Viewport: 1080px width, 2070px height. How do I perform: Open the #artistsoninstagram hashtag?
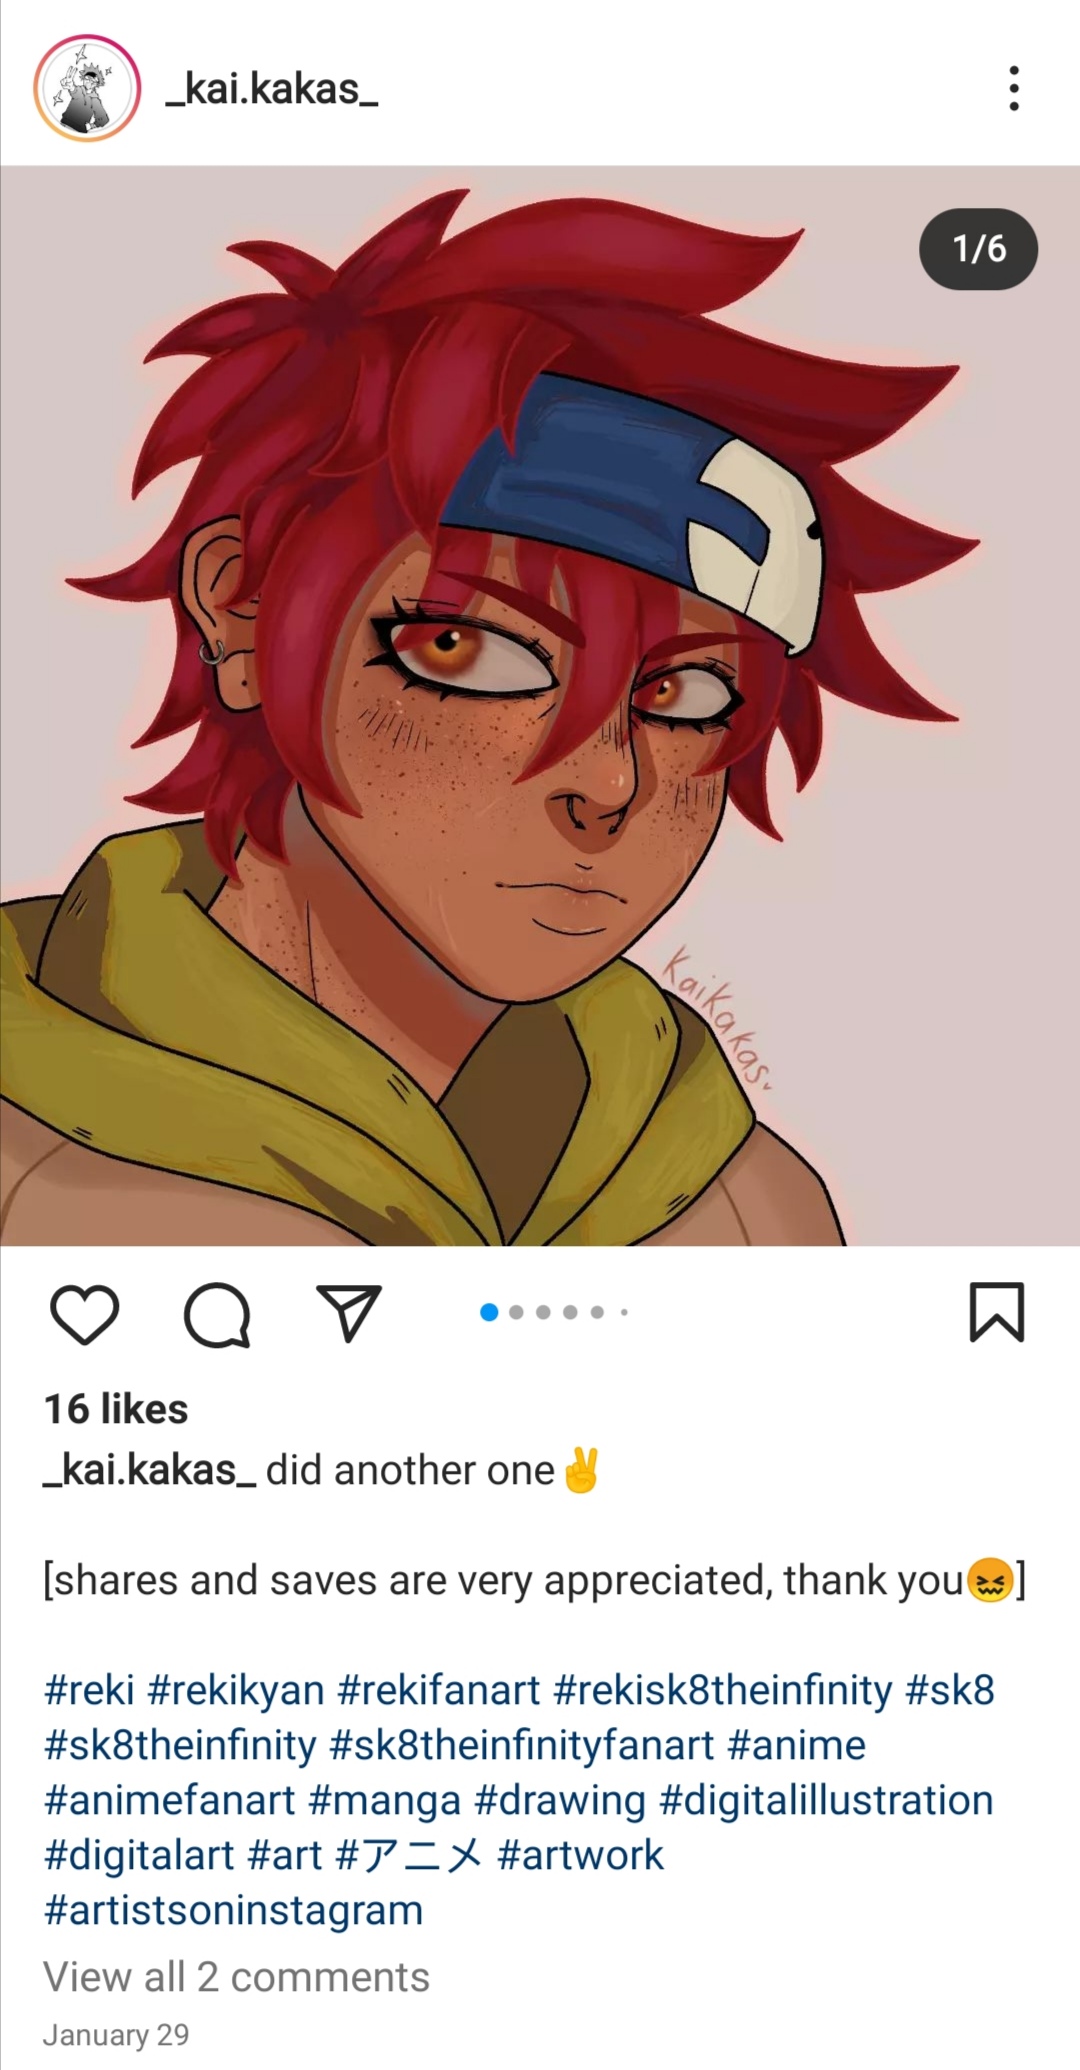(x=233, y=1910)
